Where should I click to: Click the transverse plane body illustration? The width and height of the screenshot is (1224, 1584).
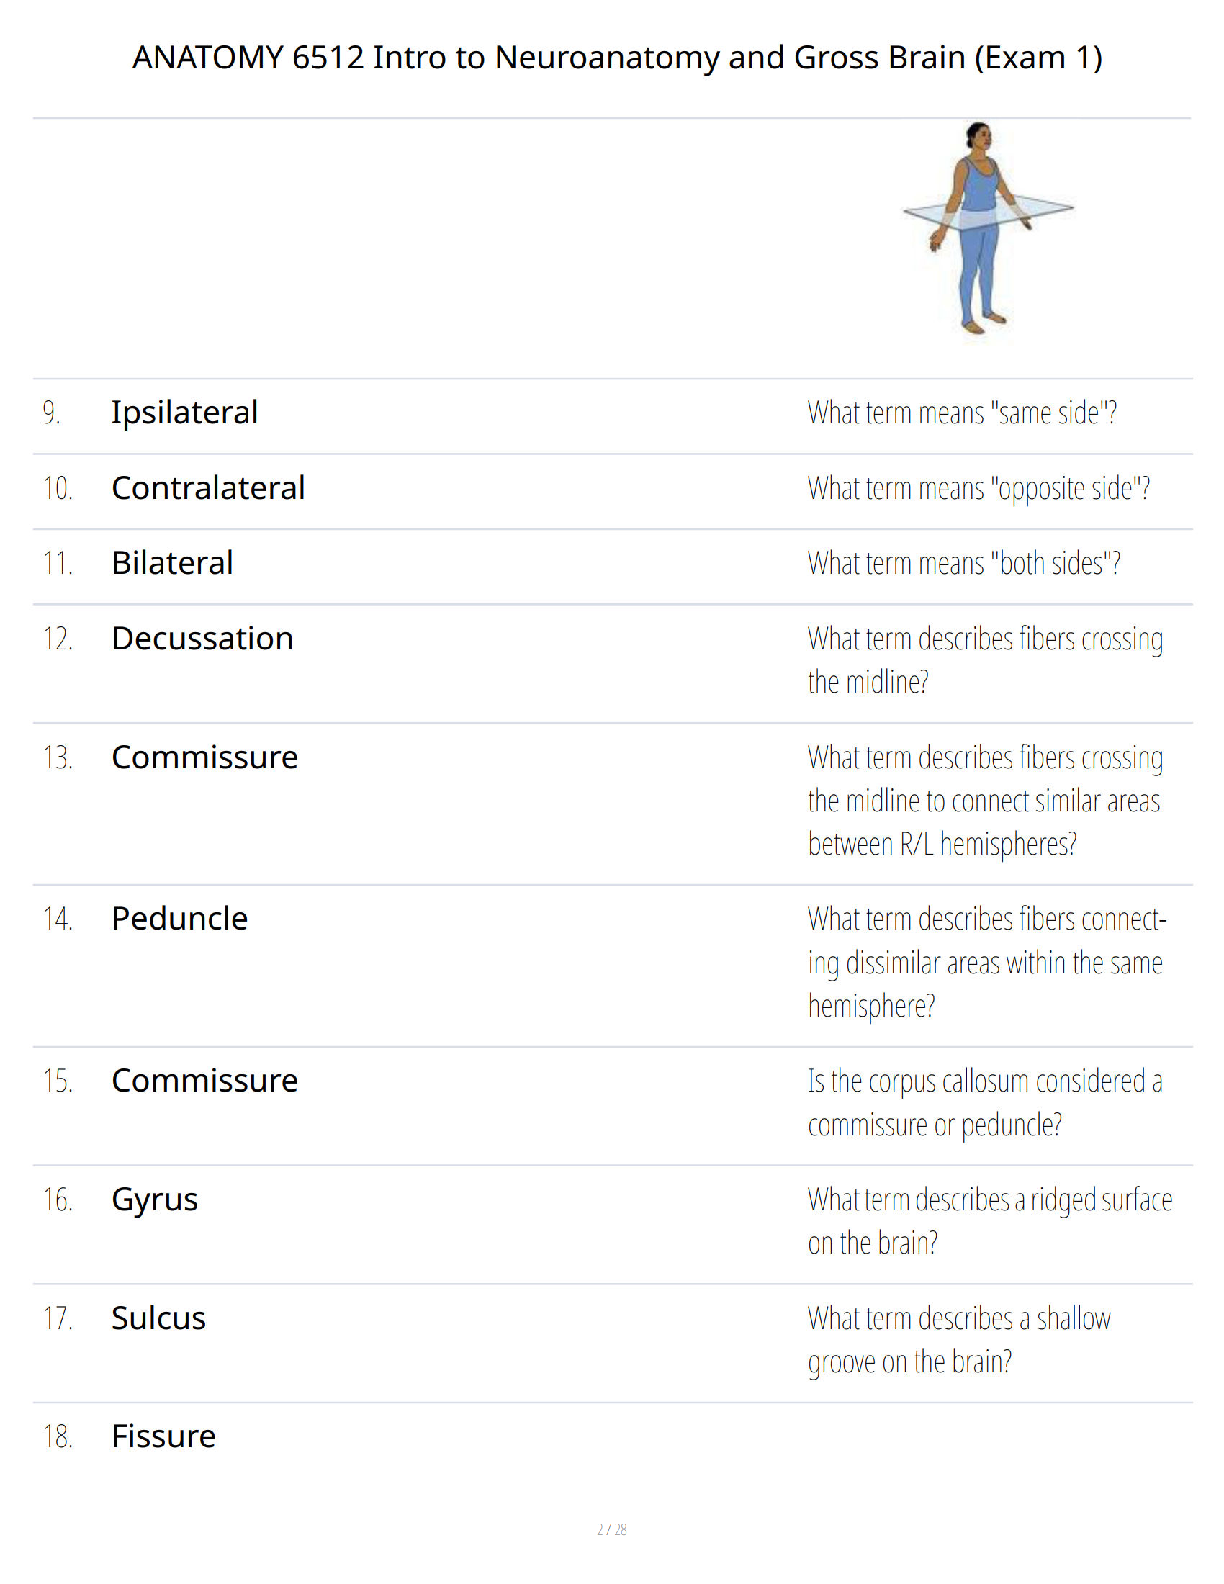point(988,229)
